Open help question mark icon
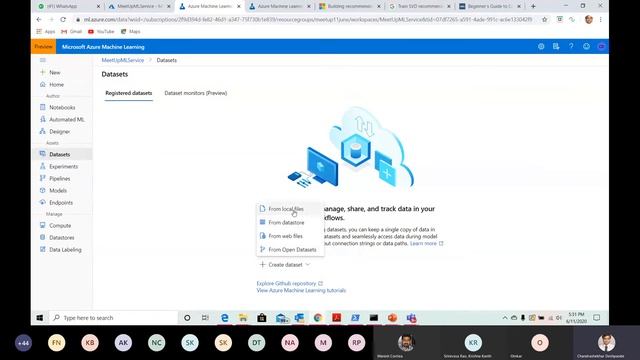Screen dimensions: 640x360 tap(571, 47)
